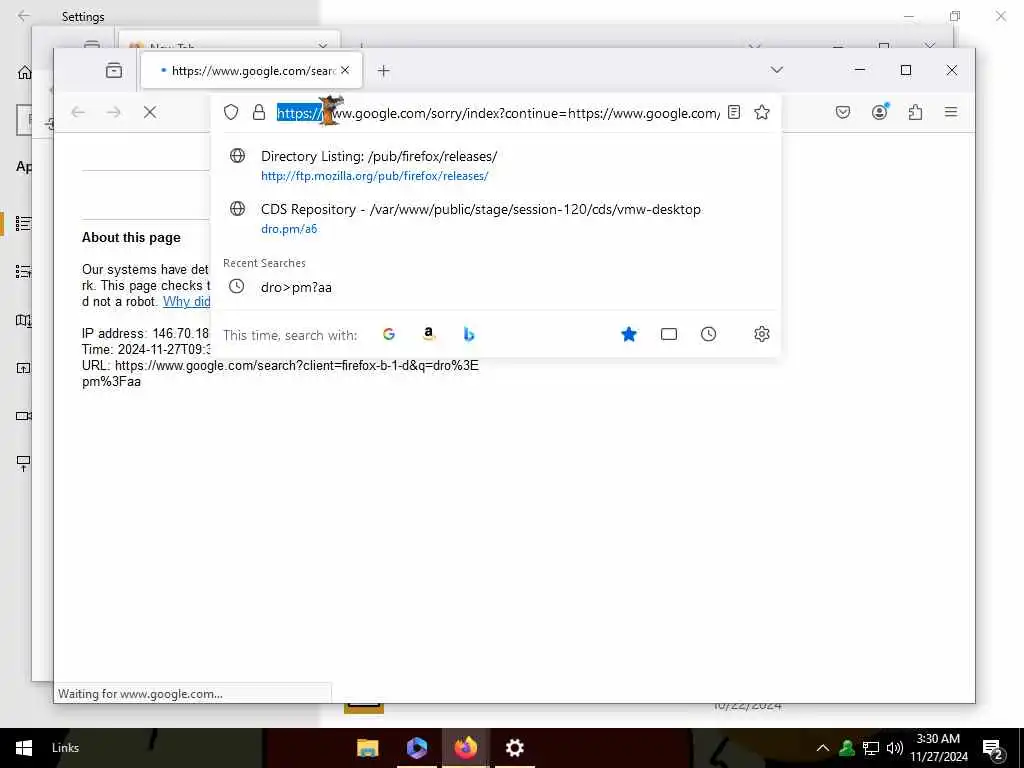The image size is (1024, 768).
Task: Open notification center in taskbar
Action: (x=993, y=749)
